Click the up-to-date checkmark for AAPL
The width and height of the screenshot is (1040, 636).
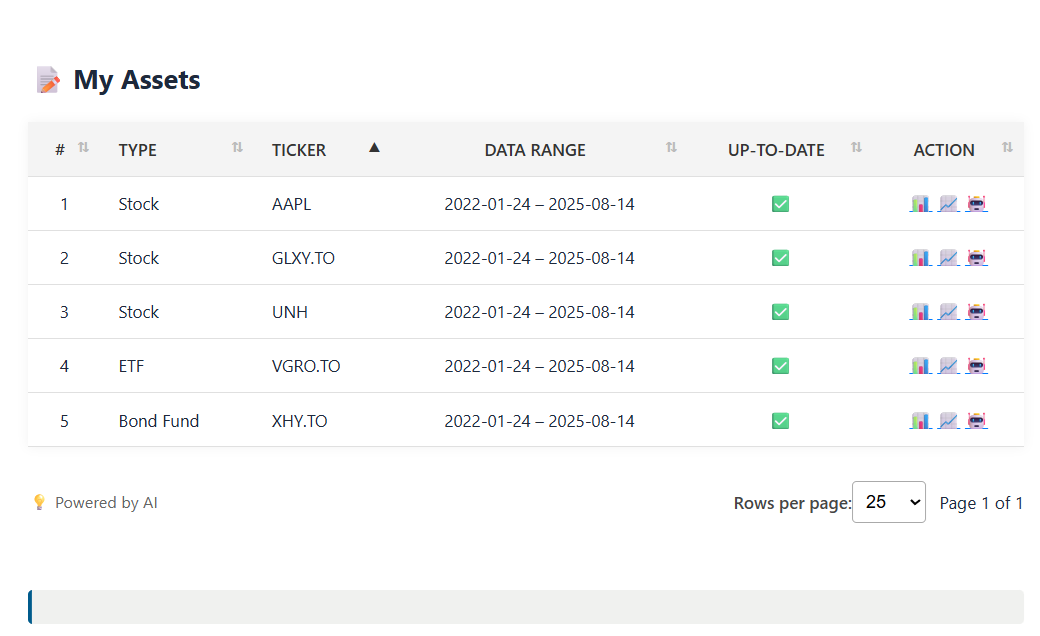pyautogui.click(x=781, y=204)
